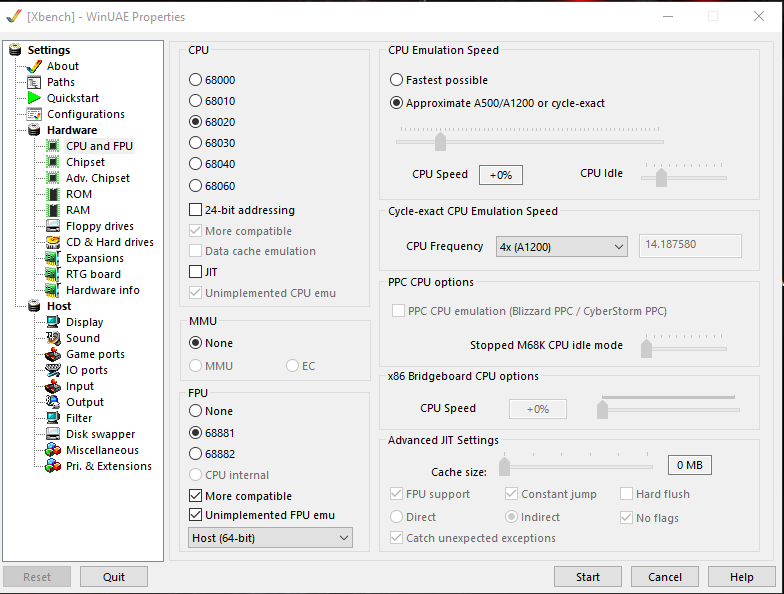Open the Sound settings icon

(52, 338)
